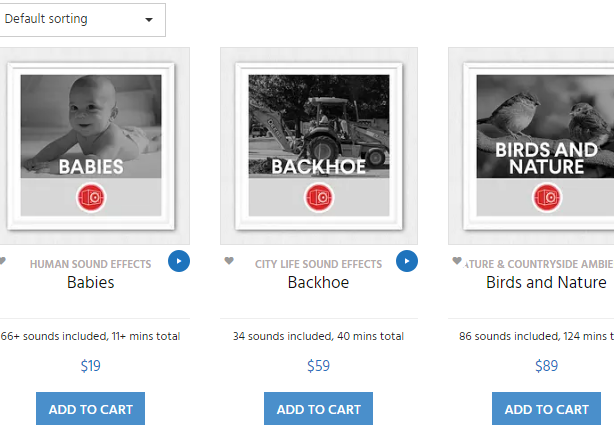Open the Human Sound Effects category

click(x=90, y=264)
